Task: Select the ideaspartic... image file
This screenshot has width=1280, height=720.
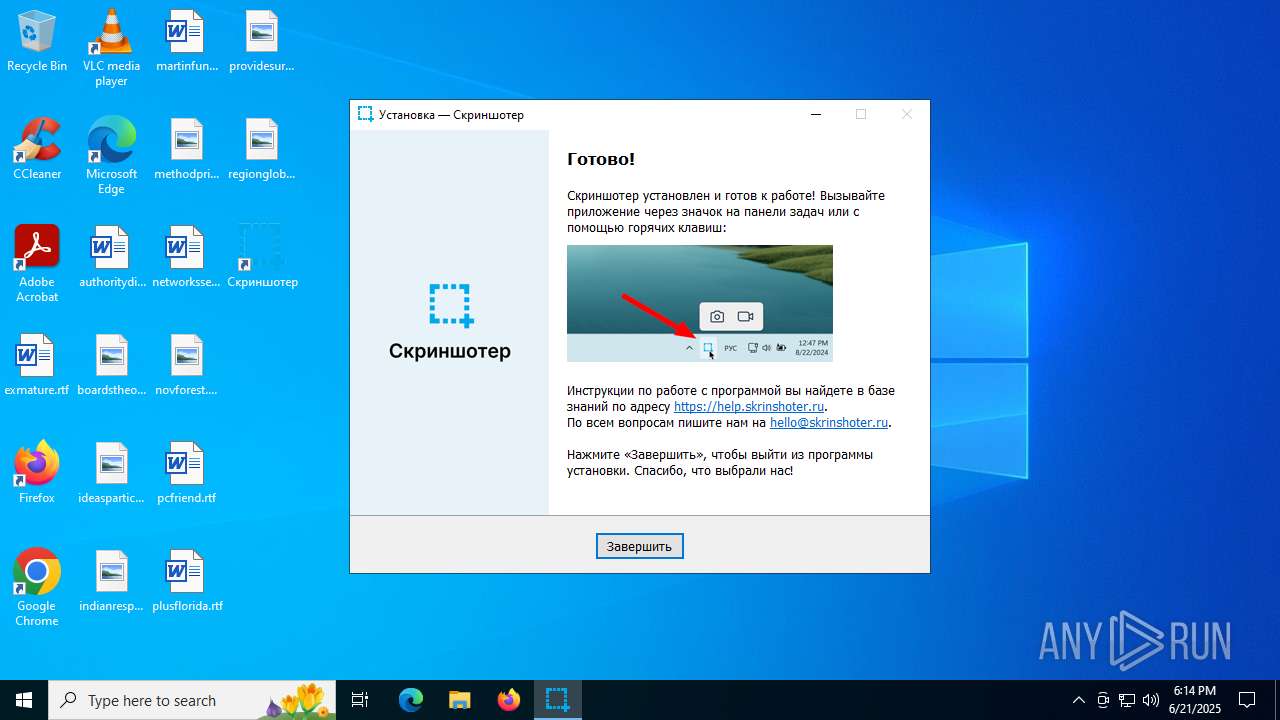Action: click(x=112, y=473)
